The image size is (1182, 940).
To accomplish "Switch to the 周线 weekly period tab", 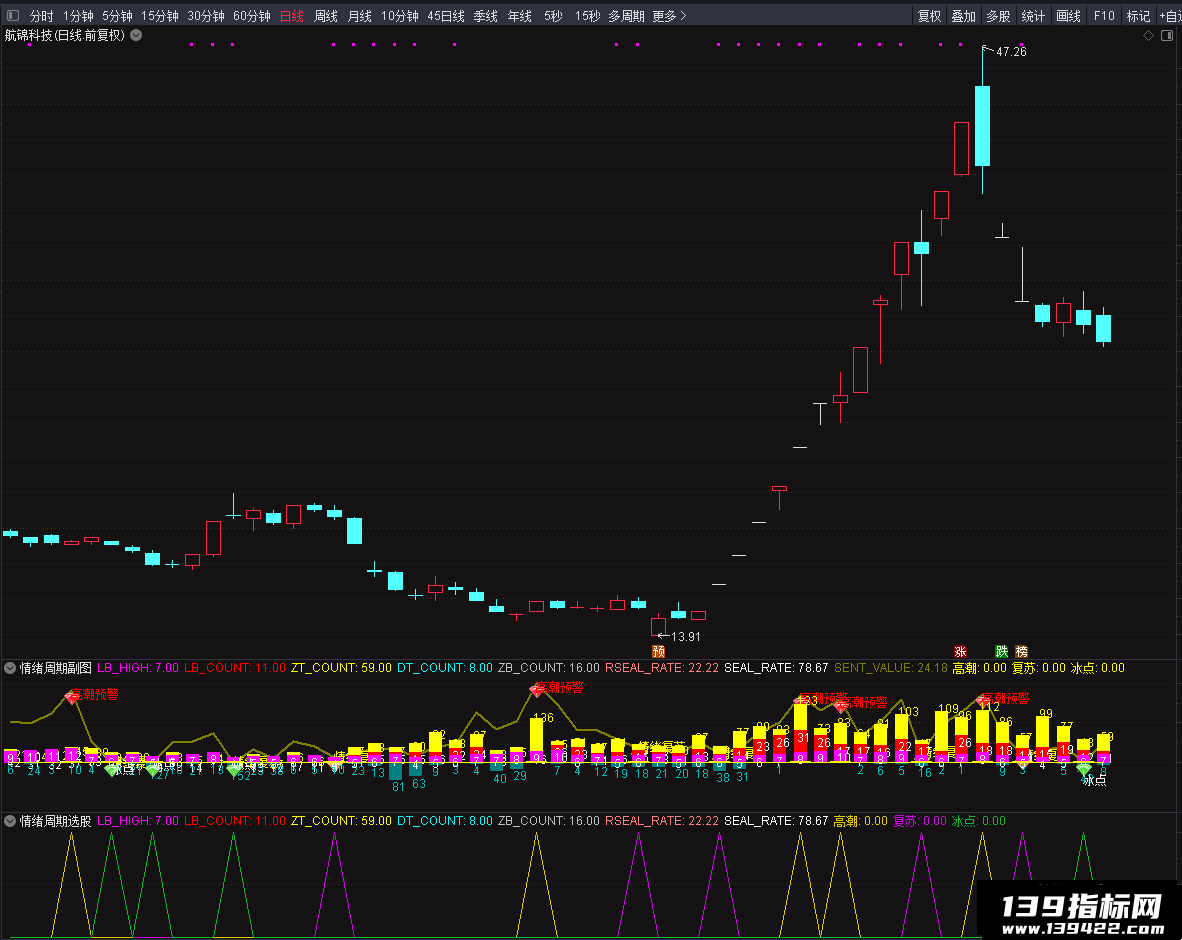I will (x=326, y=16).
